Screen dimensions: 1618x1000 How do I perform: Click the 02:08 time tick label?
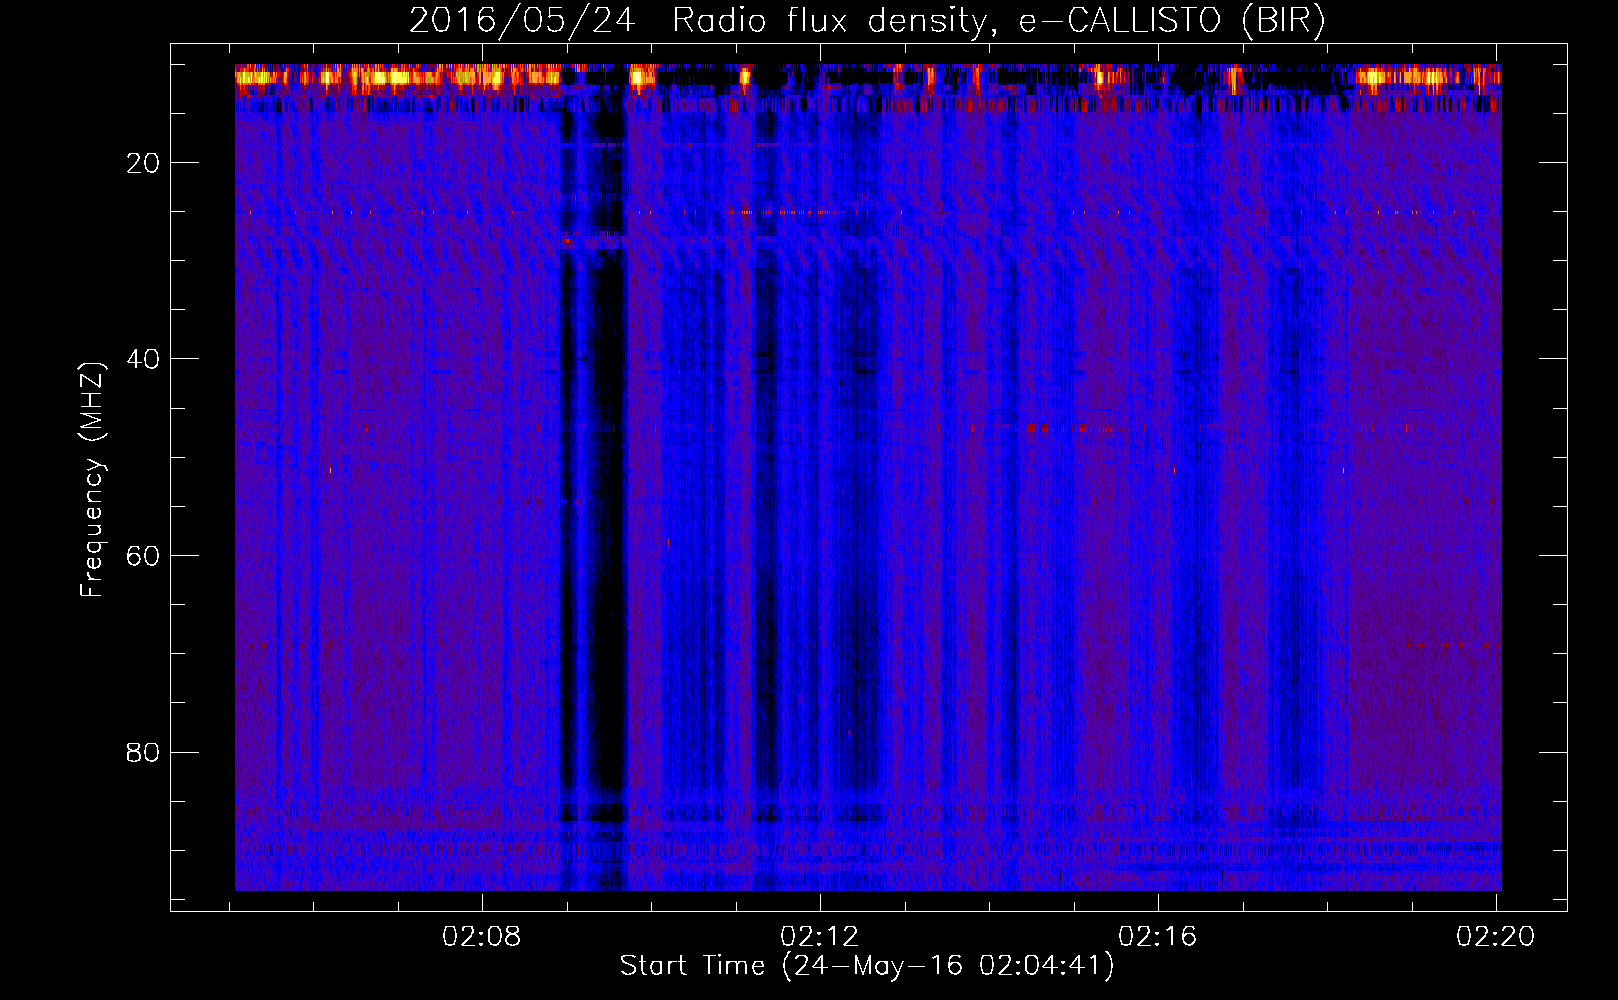[x=482, y=937]
